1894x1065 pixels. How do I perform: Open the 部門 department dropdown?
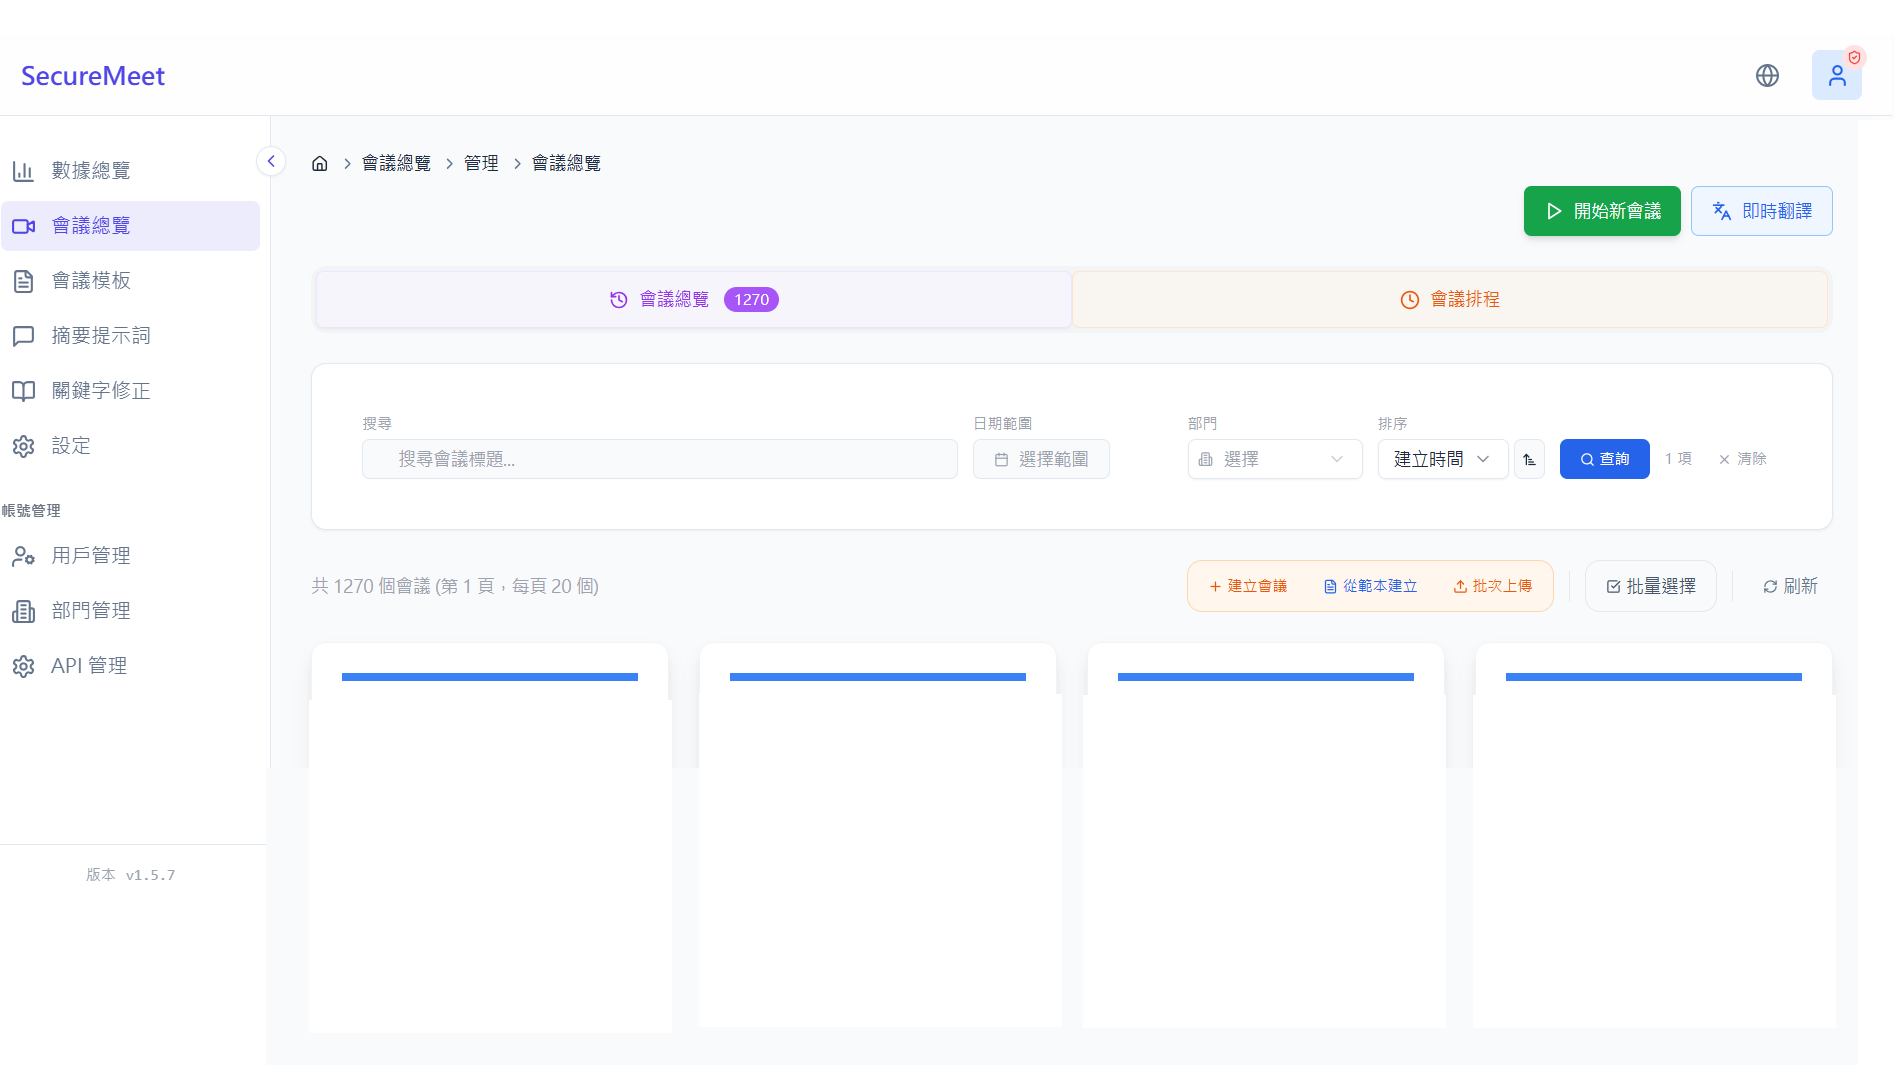coord(1275,459)
